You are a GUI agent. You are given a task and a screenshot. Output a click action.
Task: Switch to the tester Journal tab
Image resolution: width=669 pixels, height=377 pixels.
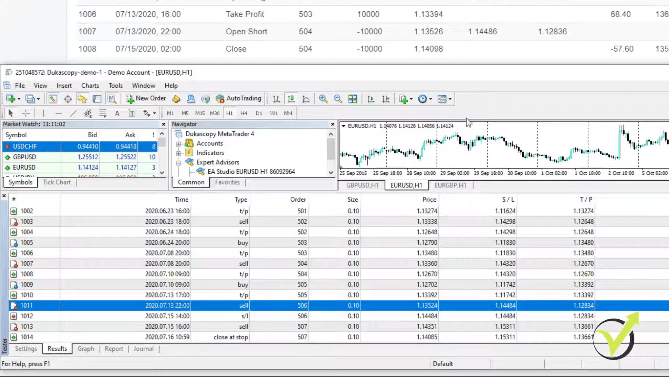pyautogui.click(x=143, y=348)
